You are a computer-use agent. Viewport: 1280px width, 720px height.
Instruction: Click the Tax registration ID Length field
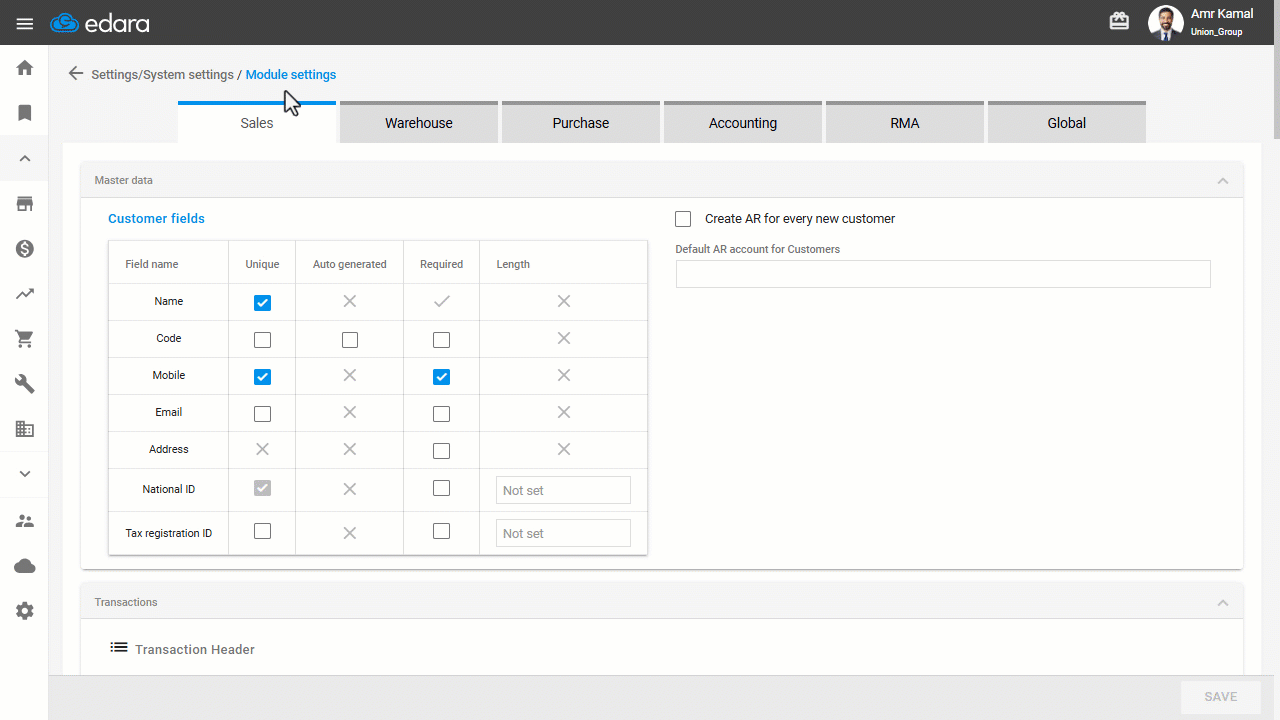coord(563,533)
